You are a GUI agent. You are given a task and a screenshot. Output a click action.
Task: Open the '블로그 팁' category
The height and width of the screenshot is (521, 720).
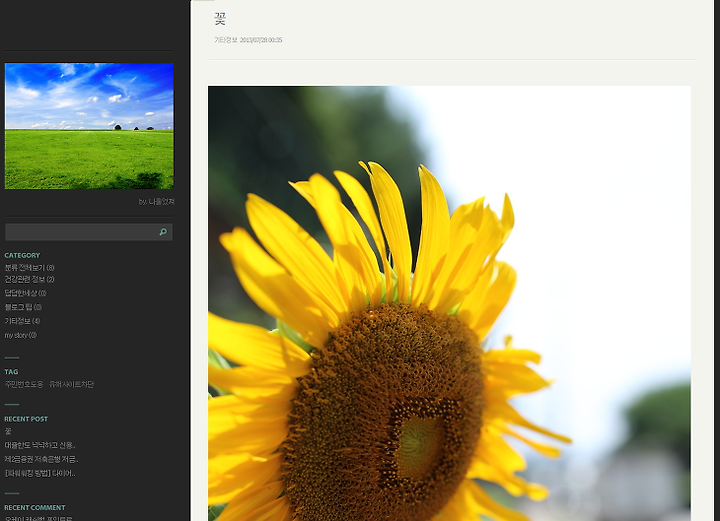tap(23, 307)
